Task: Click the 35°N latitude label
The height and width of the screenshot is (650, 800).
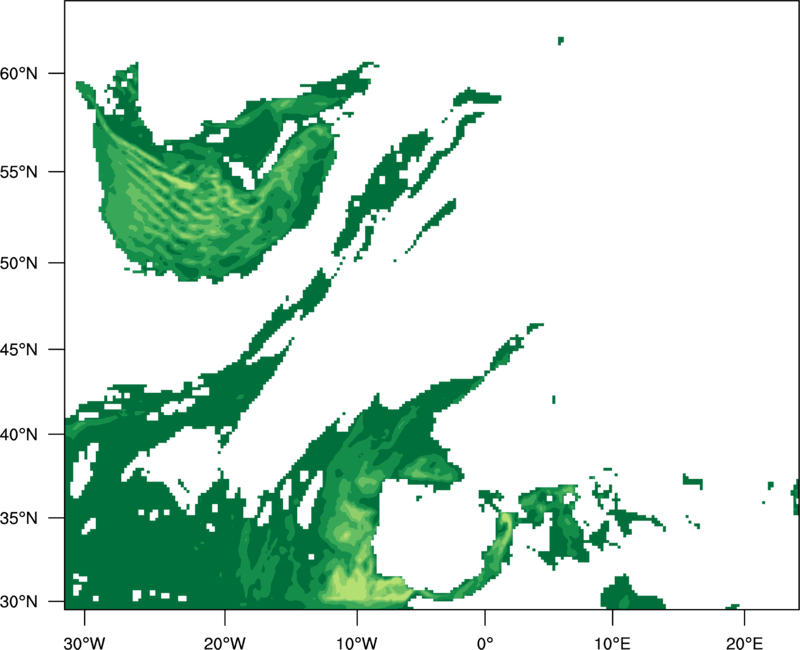Action: coord(19,518)
